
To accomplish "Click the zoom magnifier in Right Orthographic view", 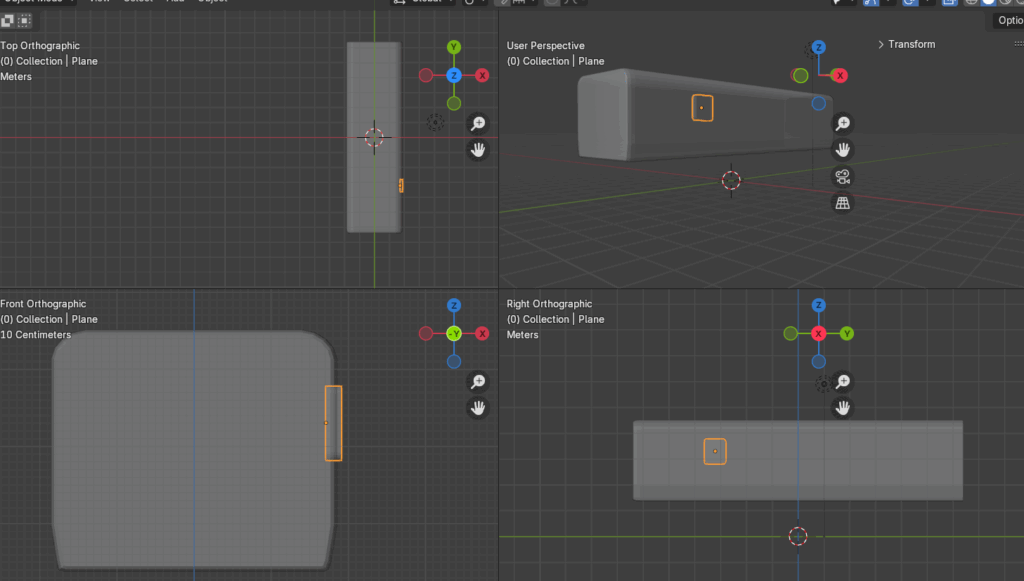I will 843,381.
